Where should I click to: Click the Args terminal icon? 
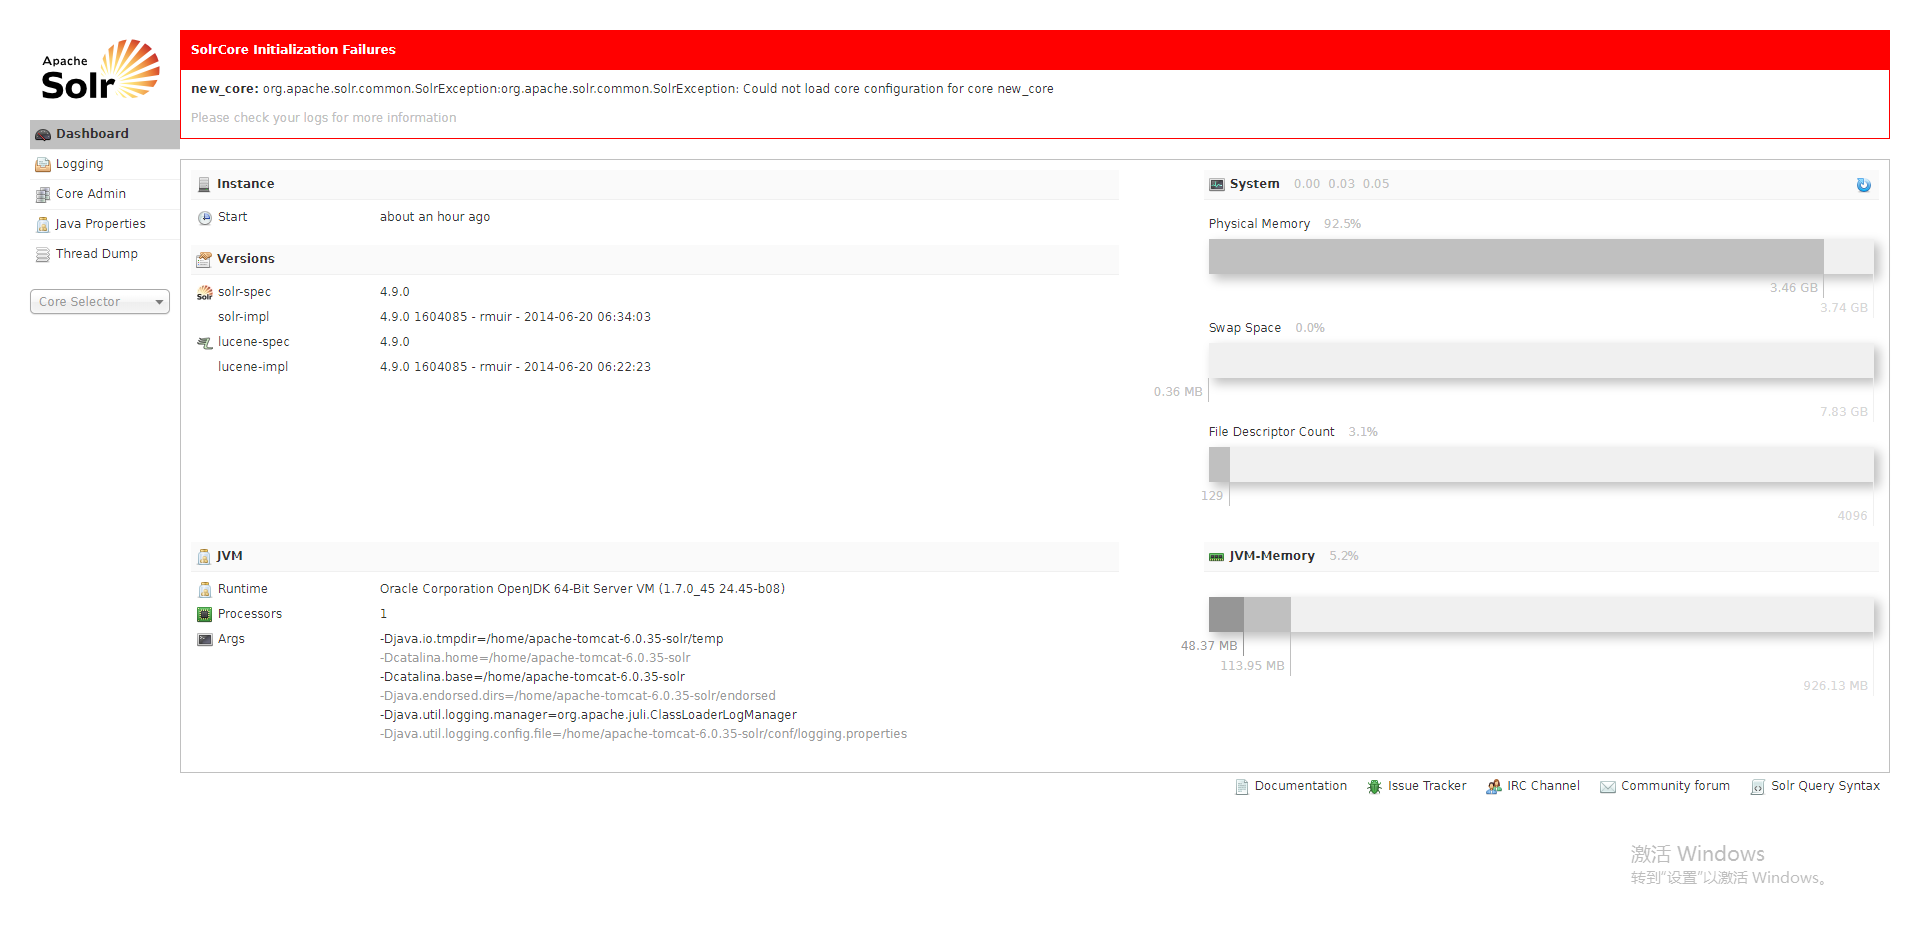[205, 639]
